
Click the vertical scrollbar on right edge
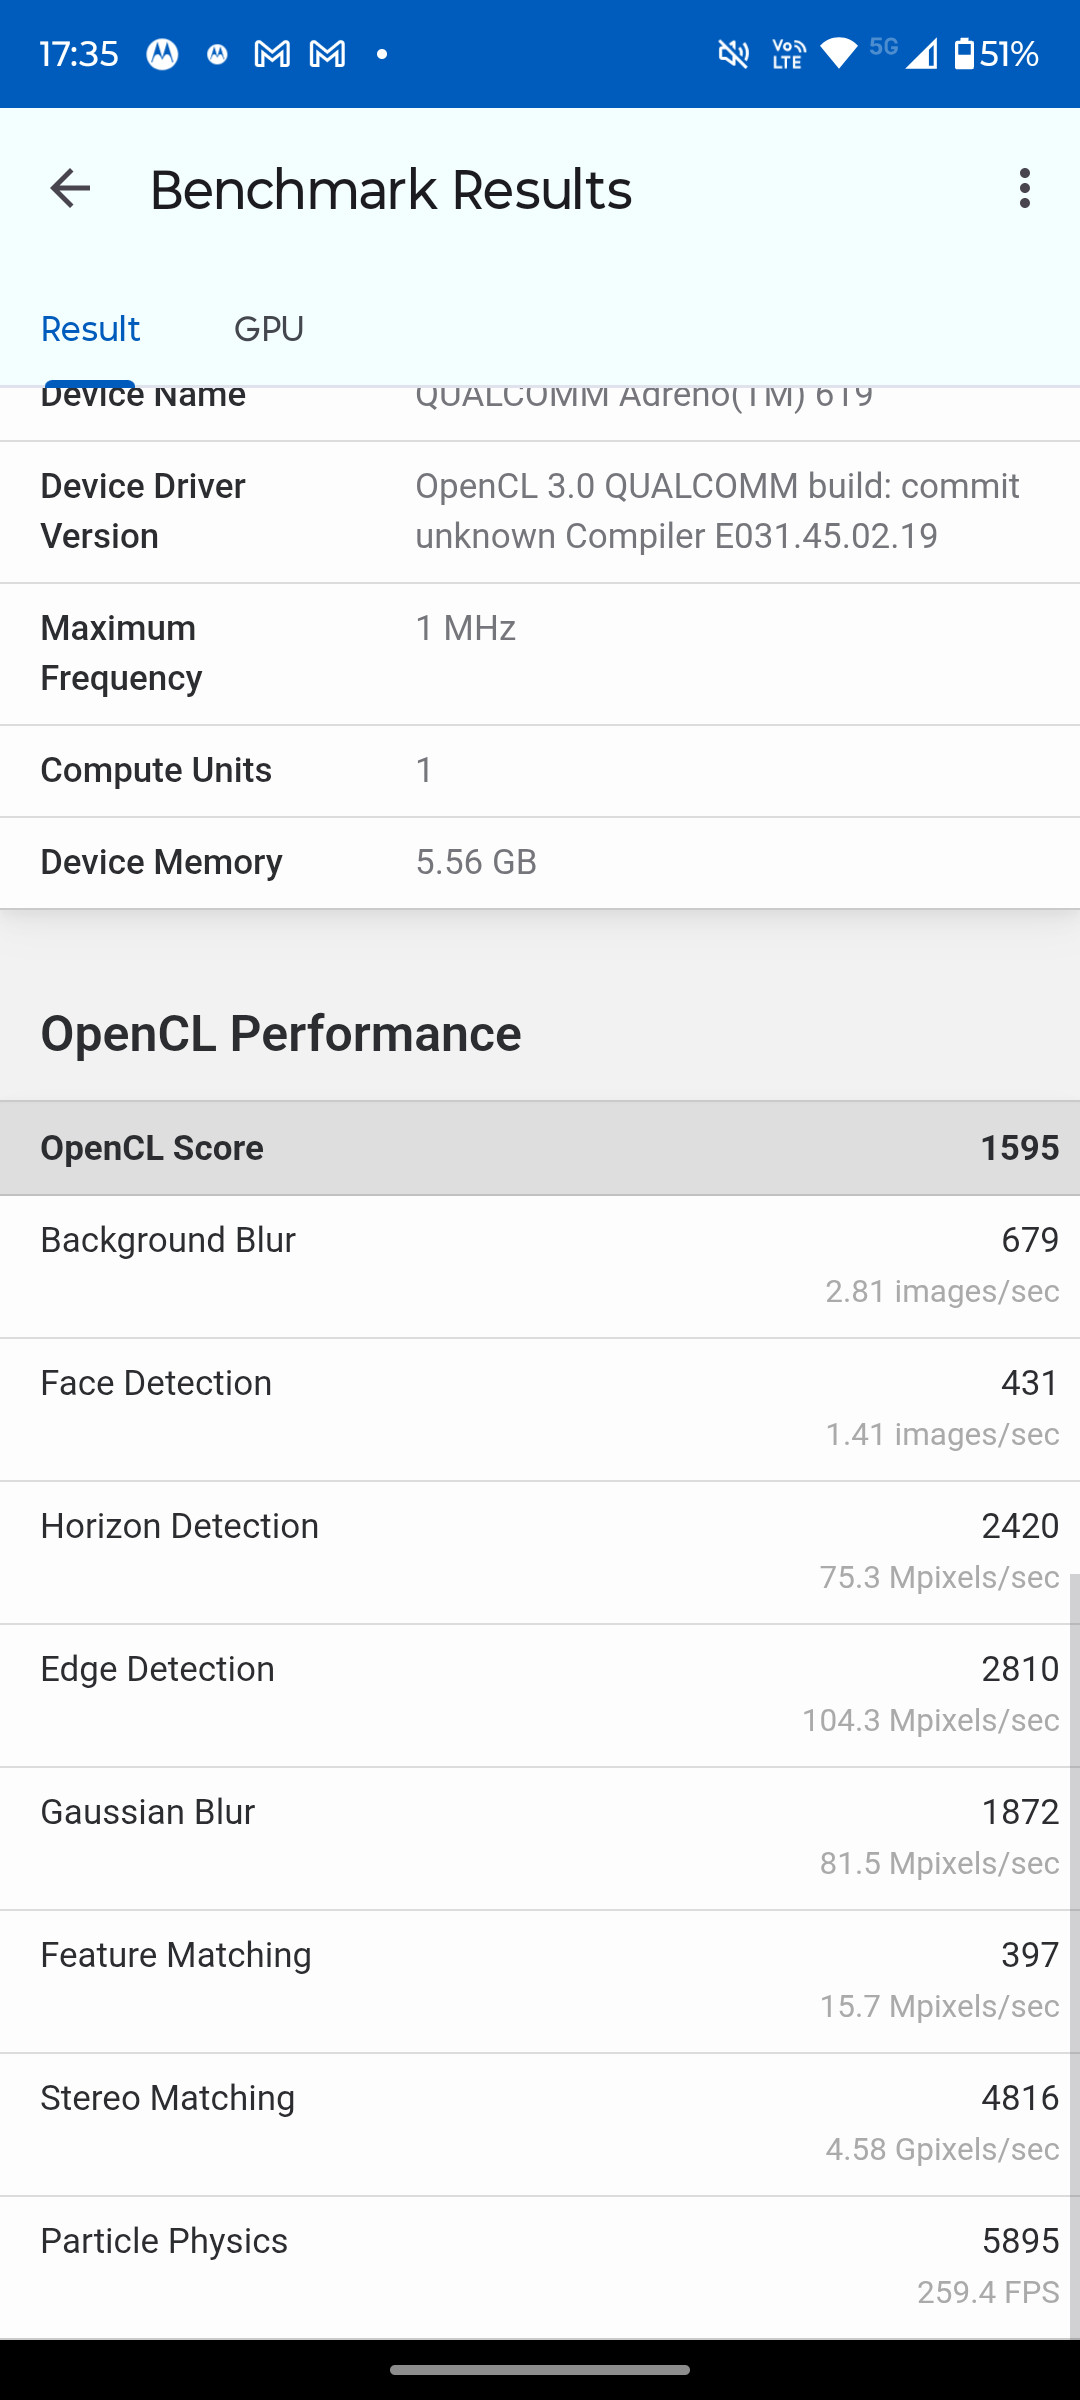(1075, 1956)
